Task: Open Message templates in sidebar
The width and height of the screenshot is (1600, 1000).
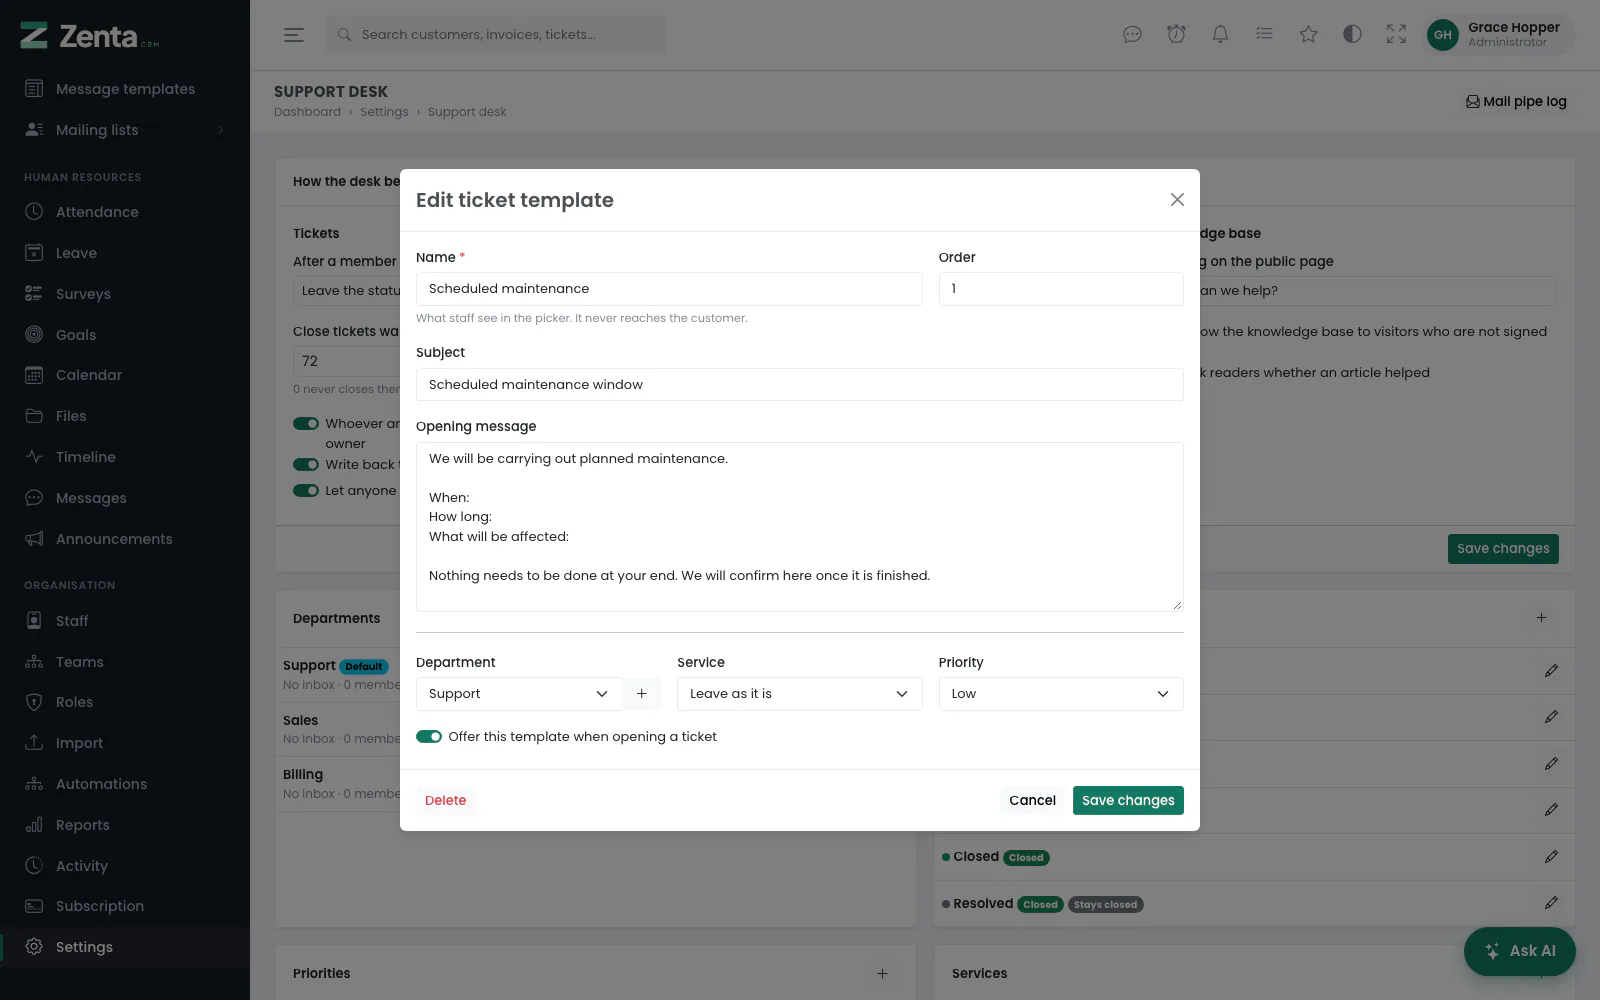Action: click(125, 89)
